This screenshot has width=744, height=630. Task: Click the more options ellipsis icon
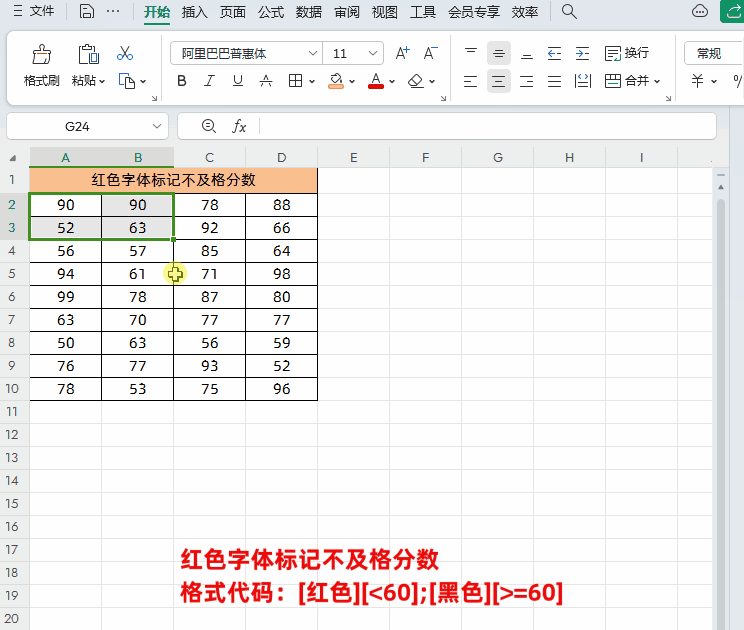(113, 11)
